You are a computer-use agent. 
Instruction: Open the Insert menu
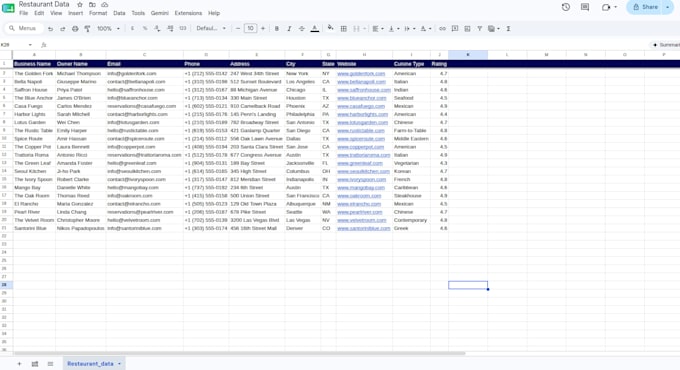(75, 13)
